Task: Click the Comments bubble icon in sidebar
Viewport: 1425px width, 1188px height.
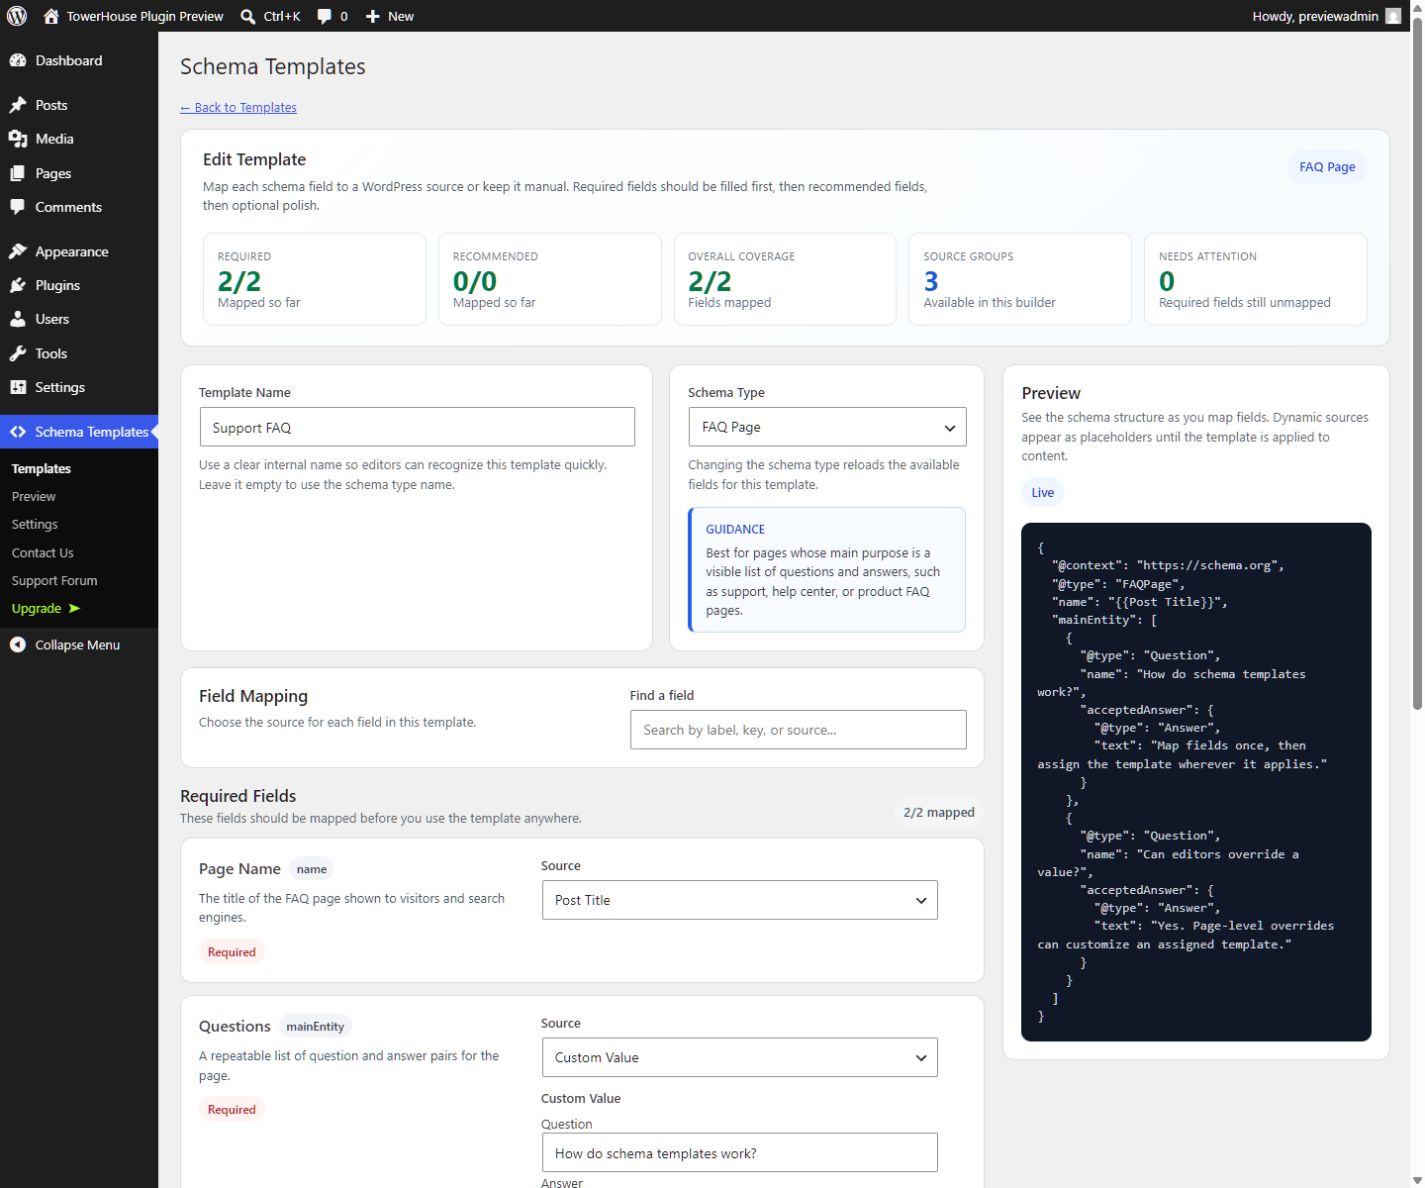Action: [x=18, y=207]
